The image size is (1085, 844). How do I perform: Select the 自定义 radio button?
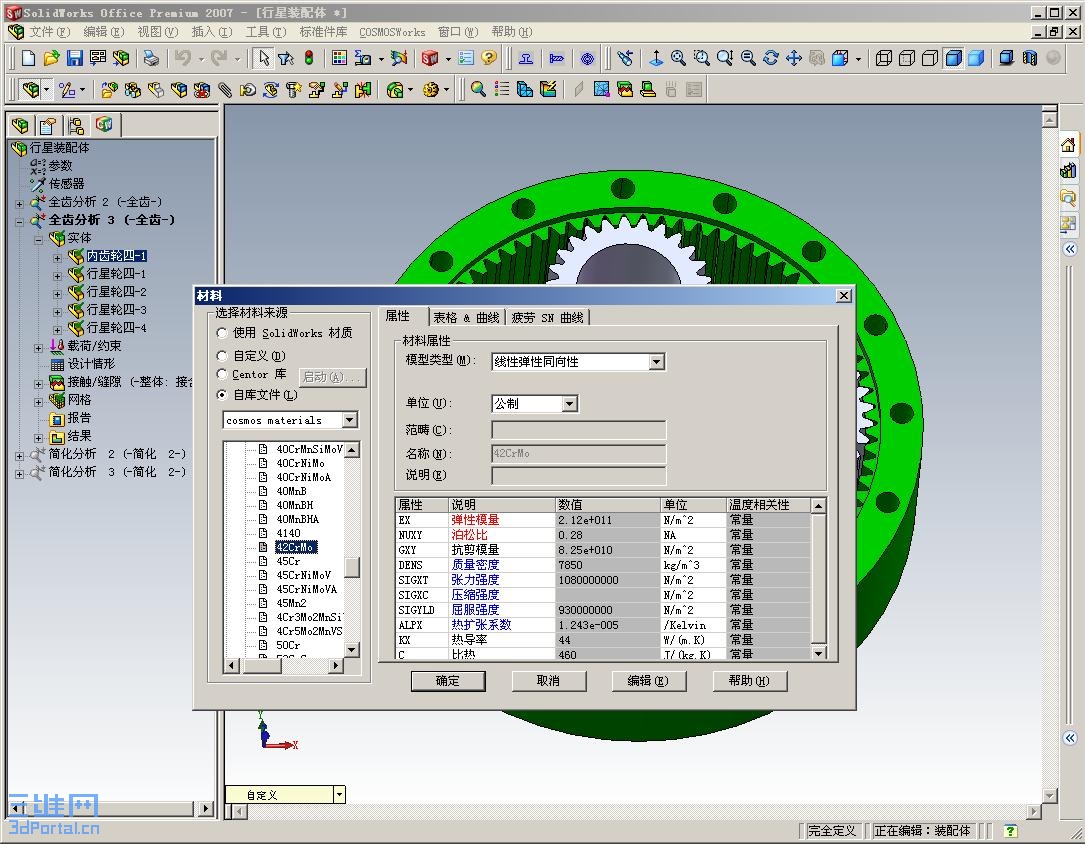click(x=222, y=356)
